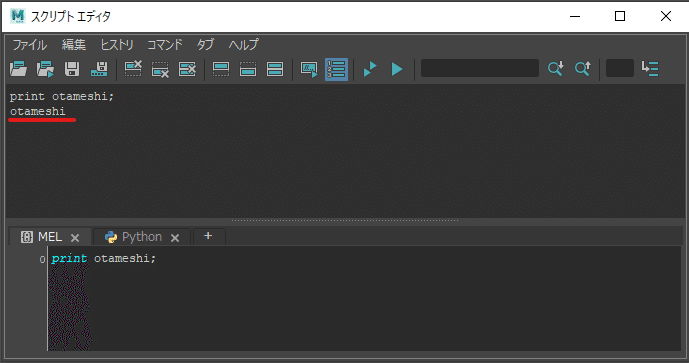Screen dimensions: 689x363
Task: Click the Search Up magnifier icon
Action: [x=583, y=69]
